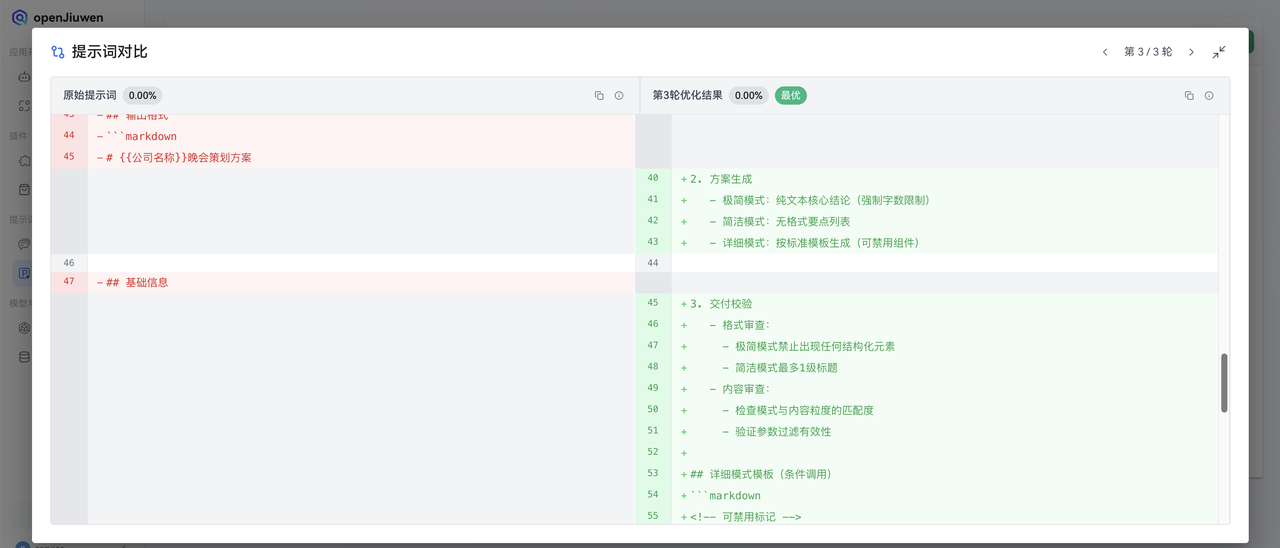Collapse the comparison dialog with shrink icon
Image resolution: width=1280 pixels, height=548 pixels.
pyautogui.click(x=1219, y=52)
